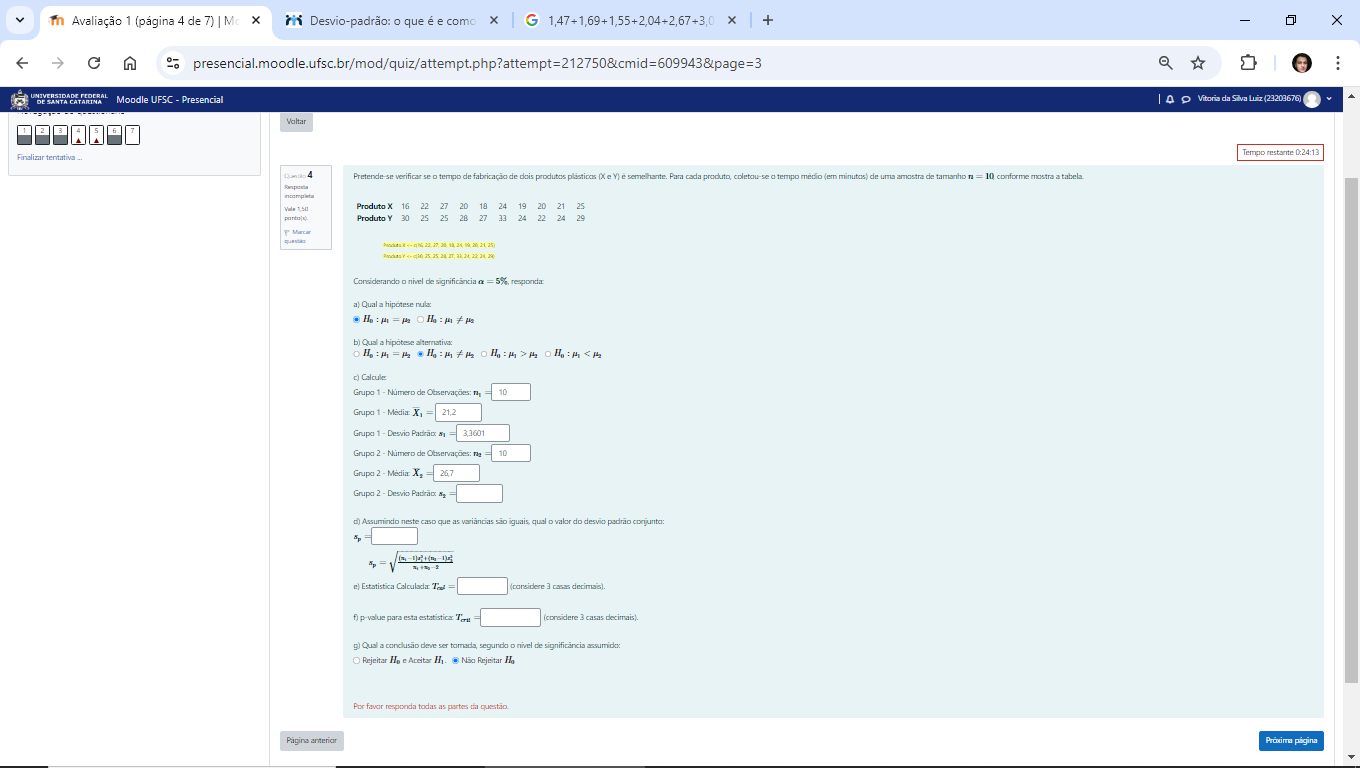Open Chrome three-dot menu
Viewport: 1360px width, 768px height.
1338,63
